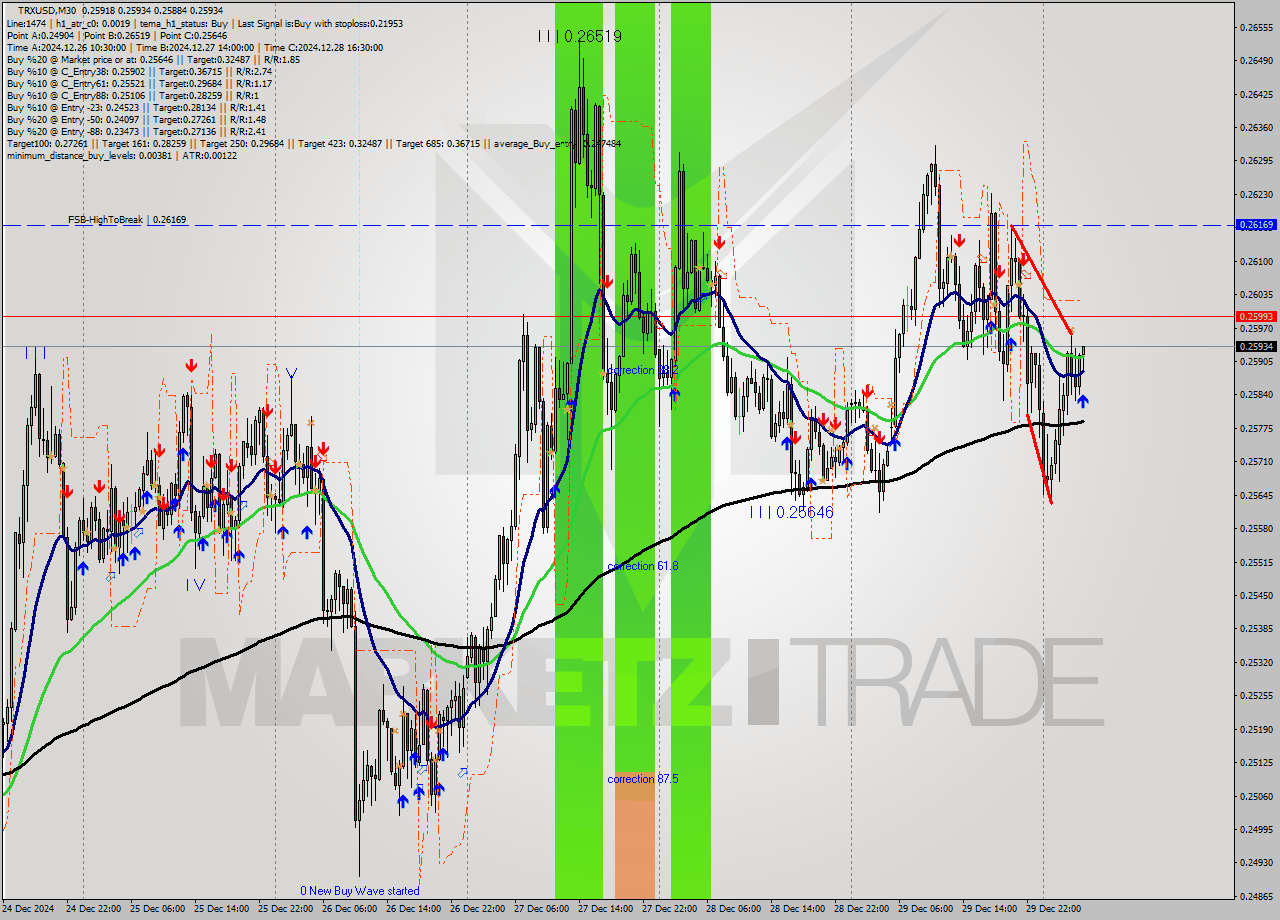Click the 'Buy %20 @ Entry -88: 0.23473' line
This screenshot has width=1280, height=920.
(136, 131)
